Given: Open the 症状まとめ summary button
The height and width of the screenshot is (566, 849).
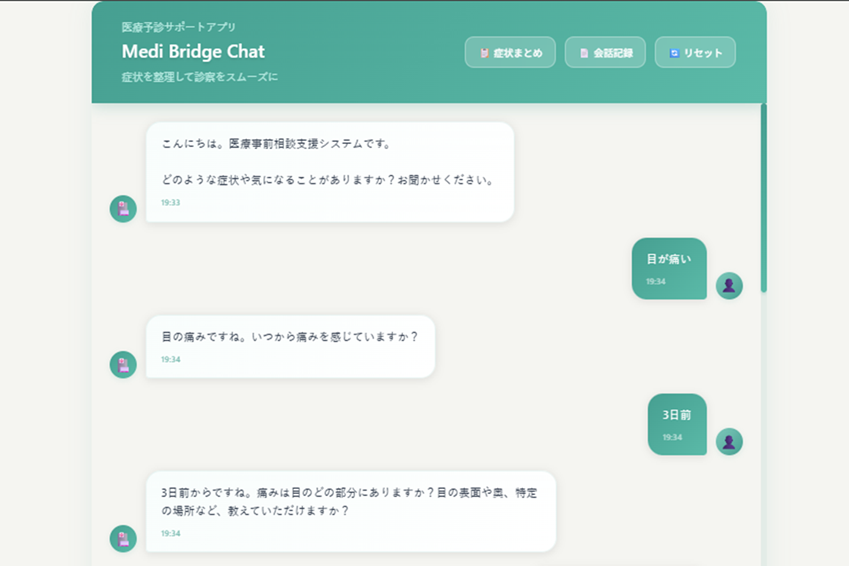Looking at the screenshot, I should pyautogui.click(x=510, y=53).
